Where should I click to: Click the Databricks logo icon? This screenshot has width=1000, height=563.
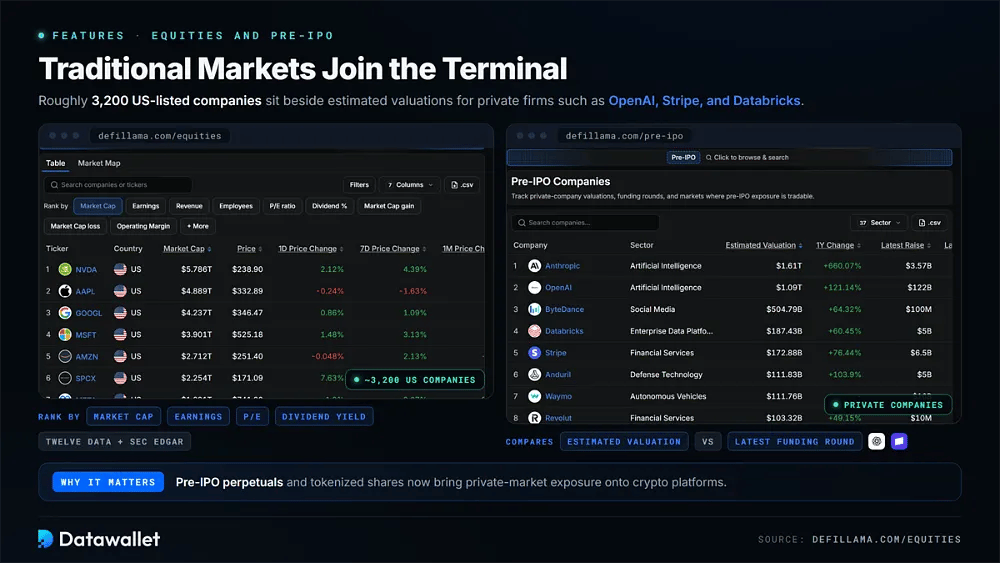tap(534, 331)
